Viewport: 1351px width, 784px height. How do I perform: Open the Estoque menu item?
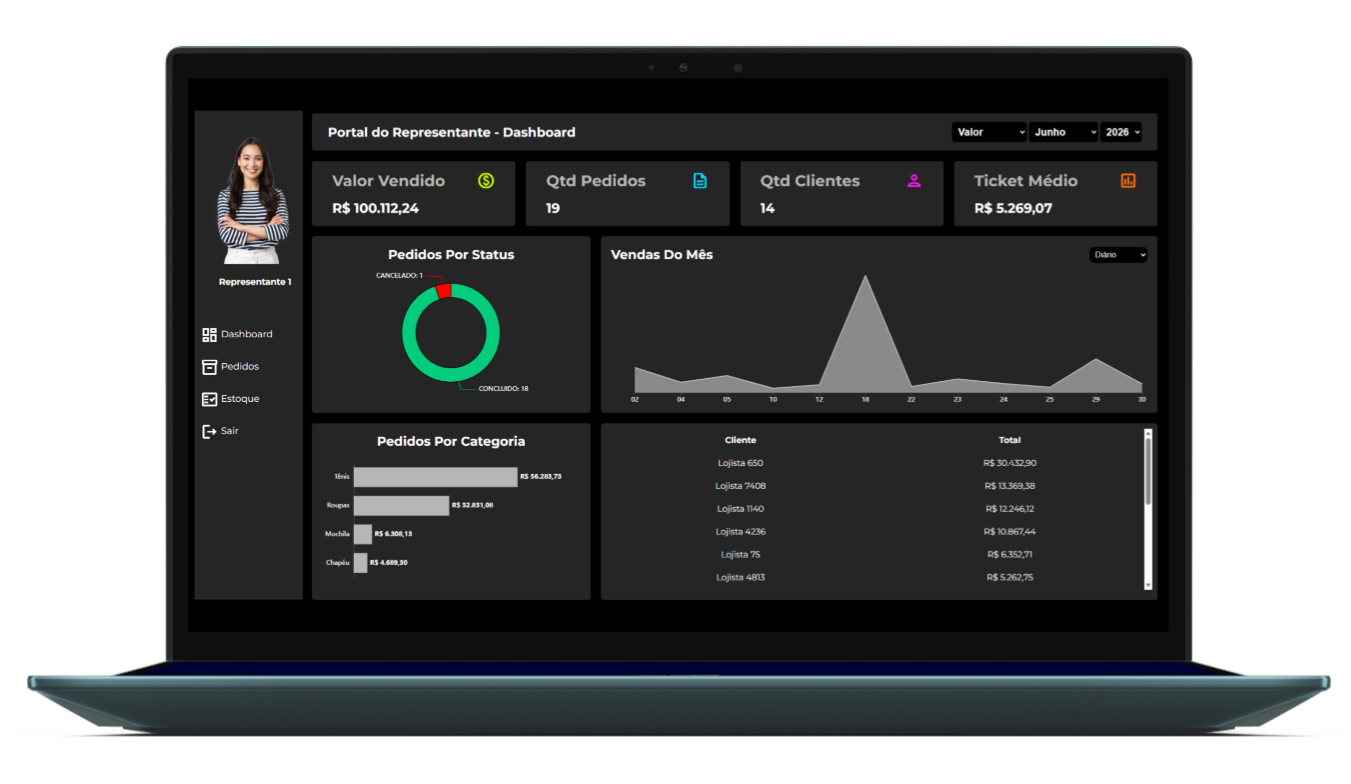pos(240,399)
